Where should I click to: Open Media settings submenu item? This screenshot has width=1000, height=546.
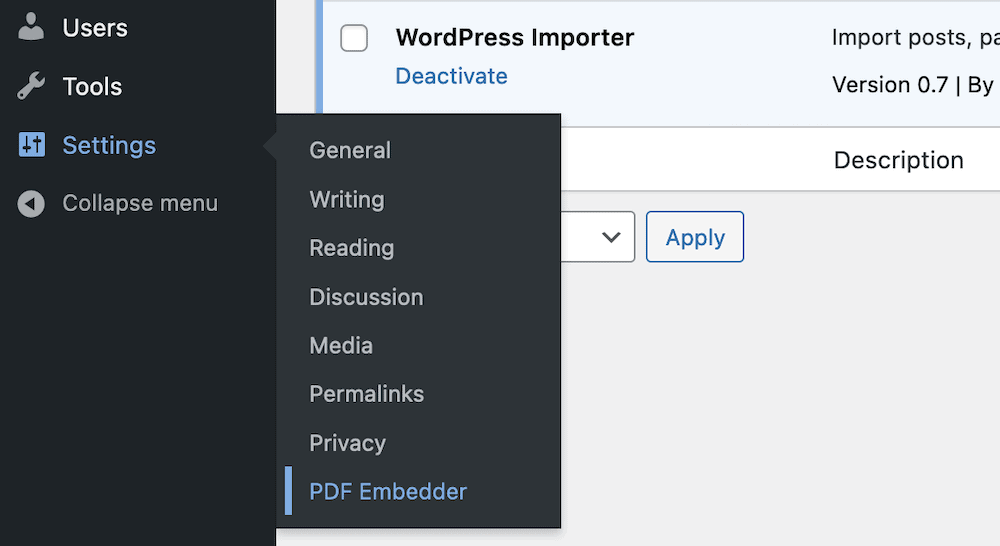pyautogui.click(x=341, y=346)
